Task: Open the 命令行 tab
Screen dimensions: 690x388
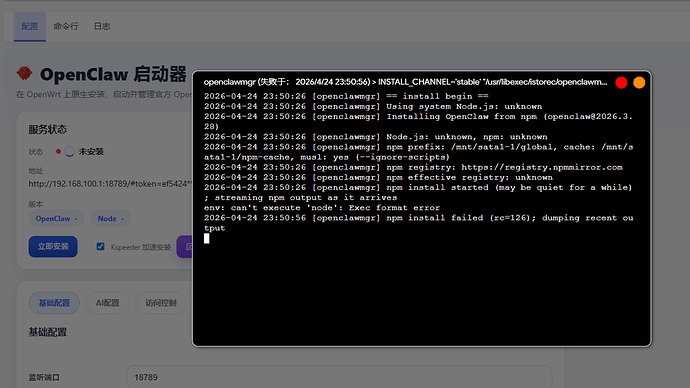Action: [x=66, y=26]
